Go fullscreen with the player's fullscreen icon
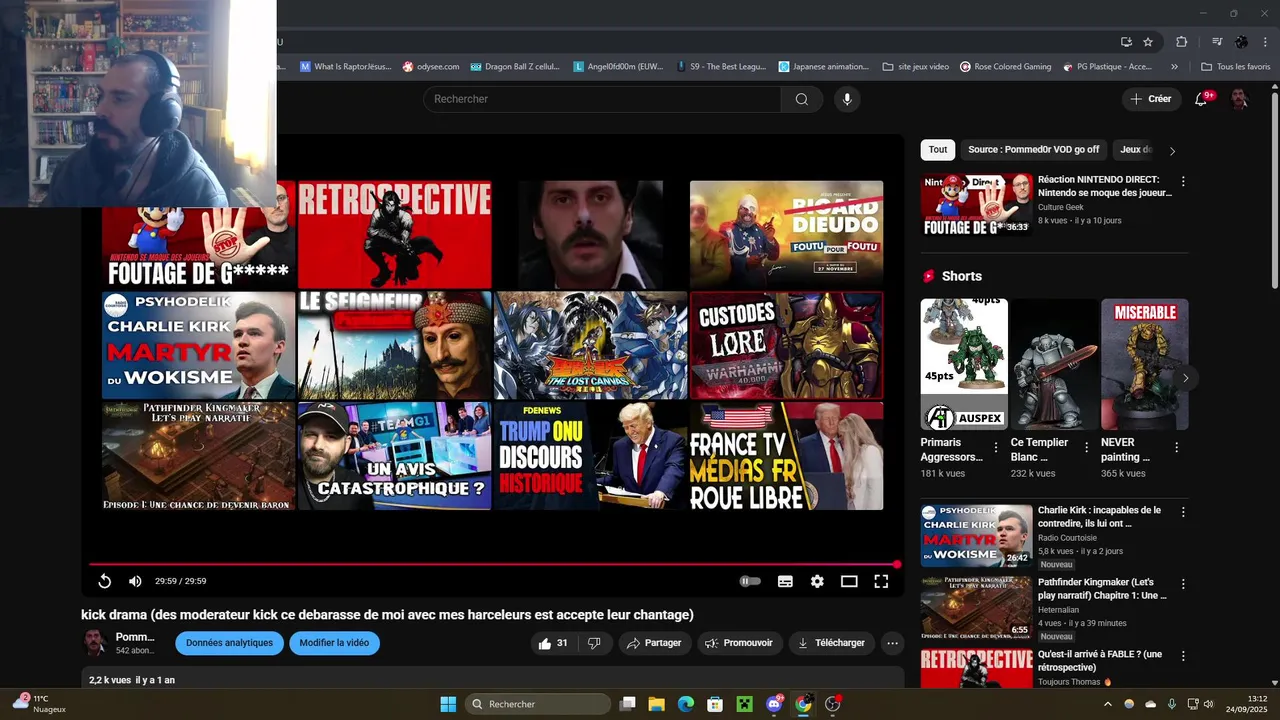The image size is (1280, 720). click(881, 581)
